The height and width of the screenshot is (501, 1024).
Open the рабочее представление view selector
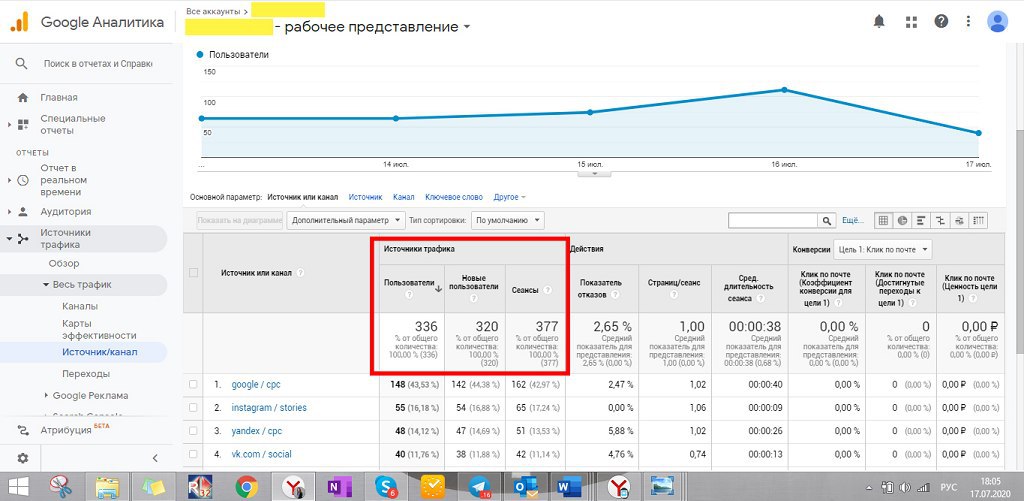(377, 27)
